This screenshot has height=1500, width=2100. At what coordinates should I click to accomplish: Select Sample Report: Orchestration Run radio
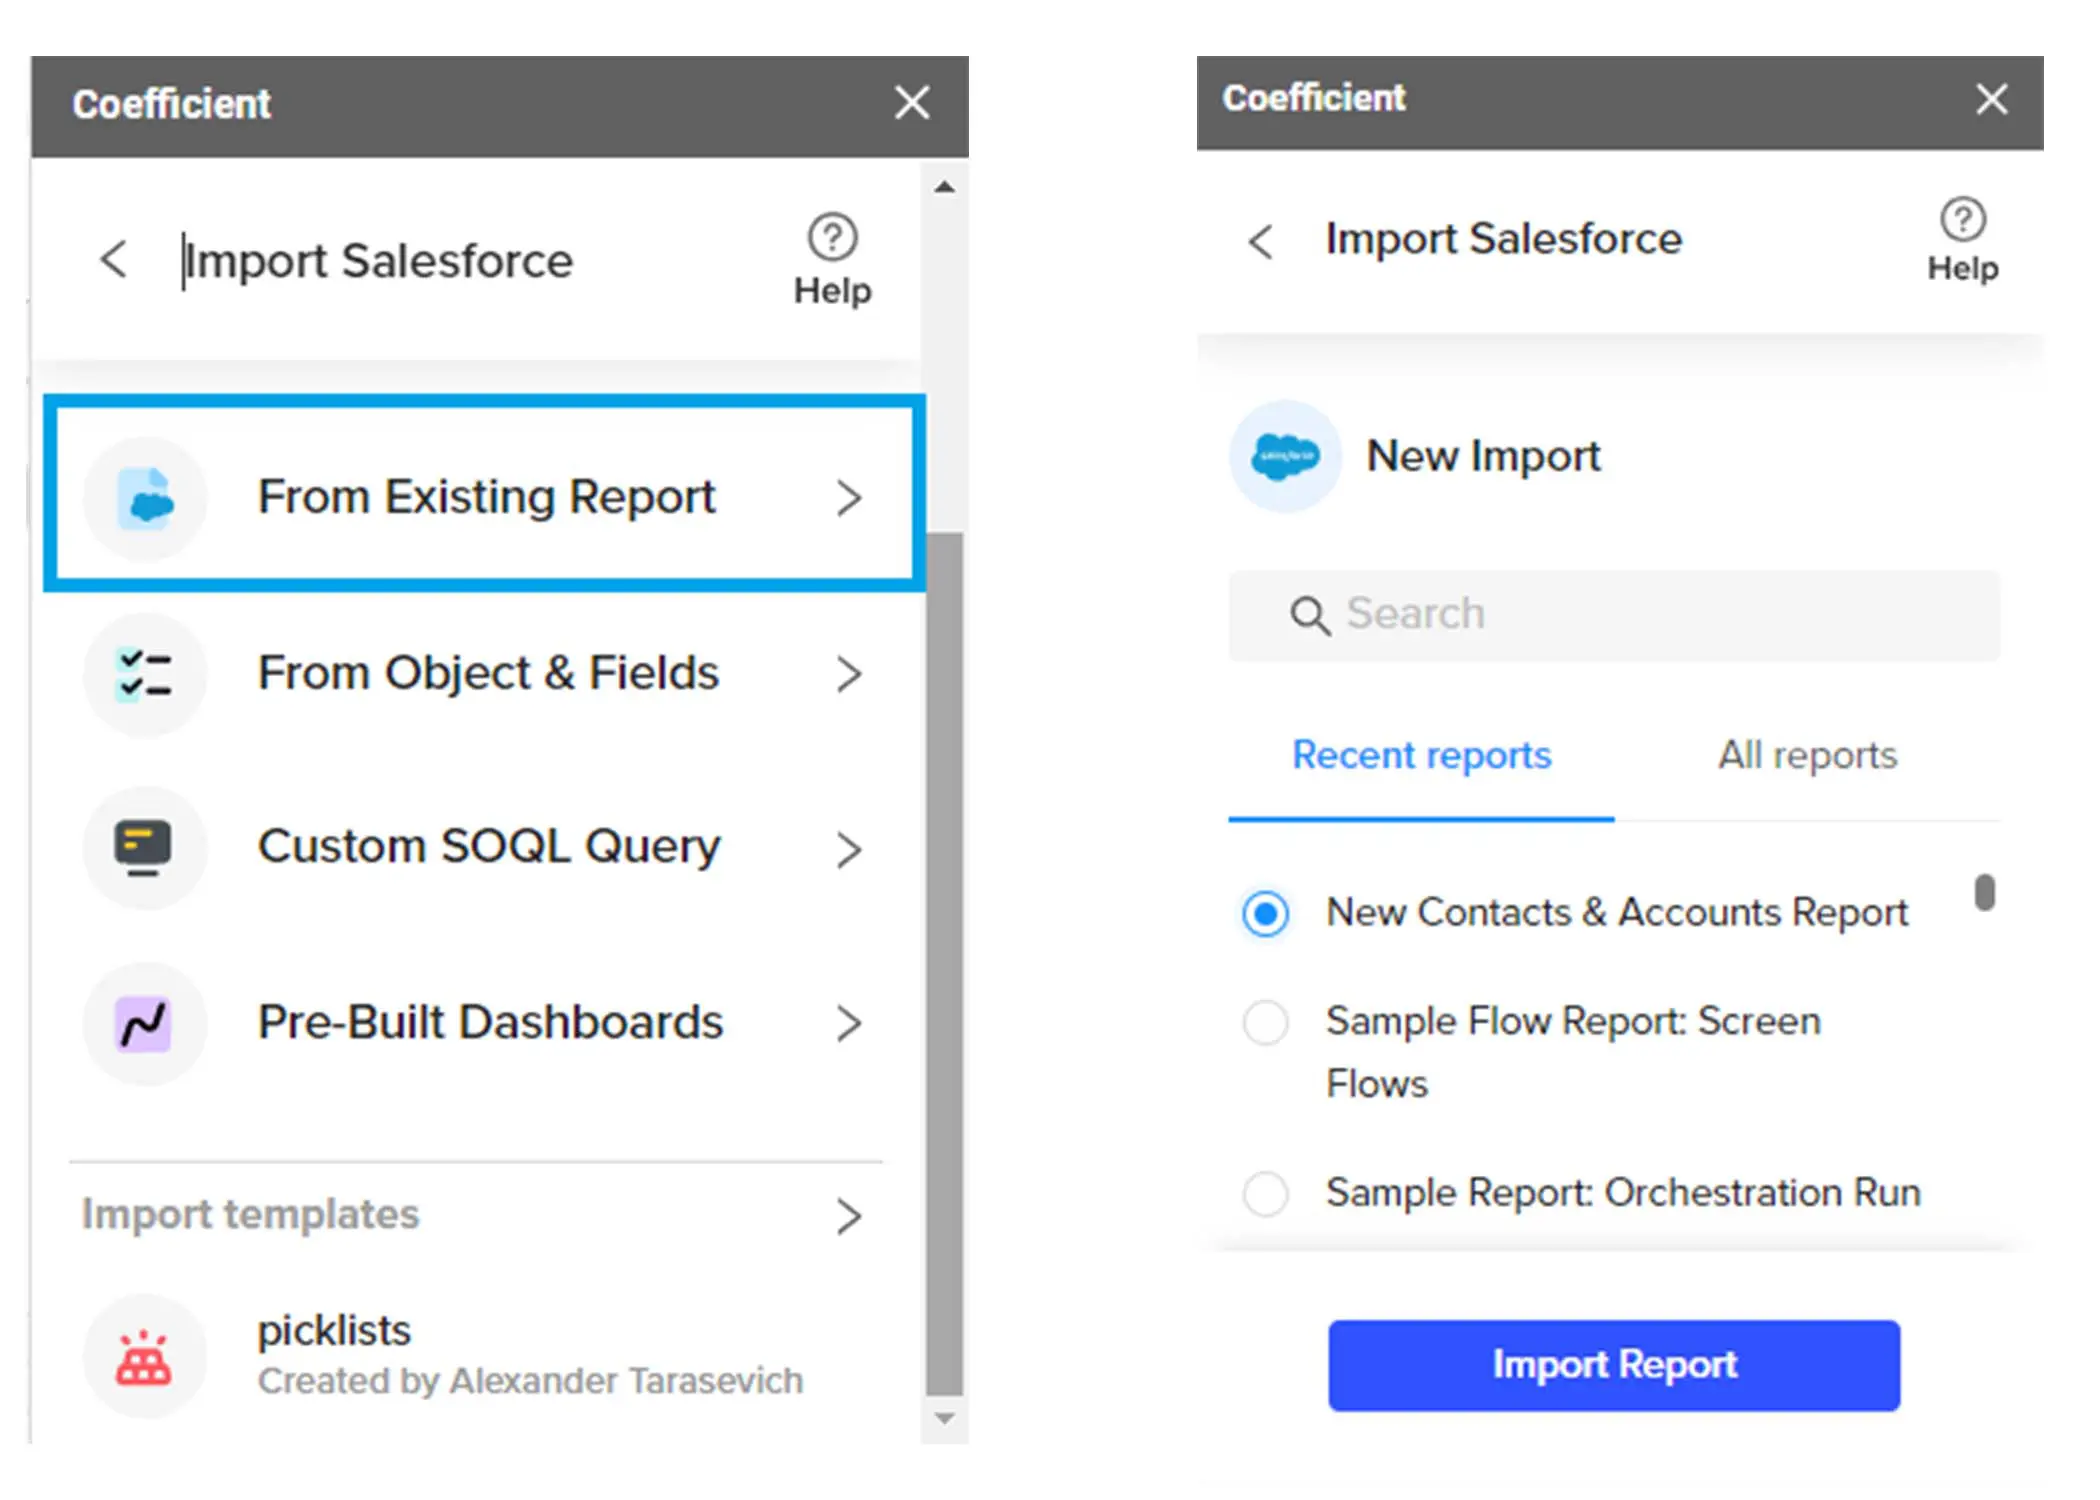(1265, 1193)
